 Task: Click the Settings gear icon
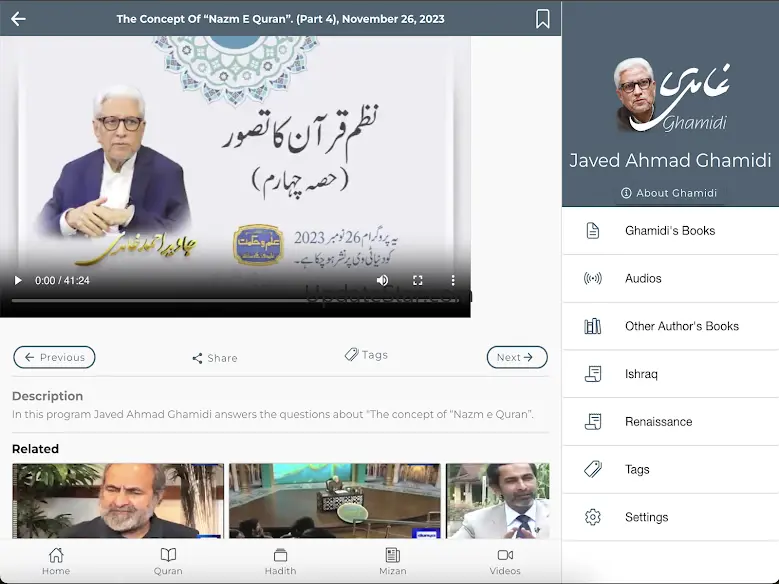click(593, 517)
